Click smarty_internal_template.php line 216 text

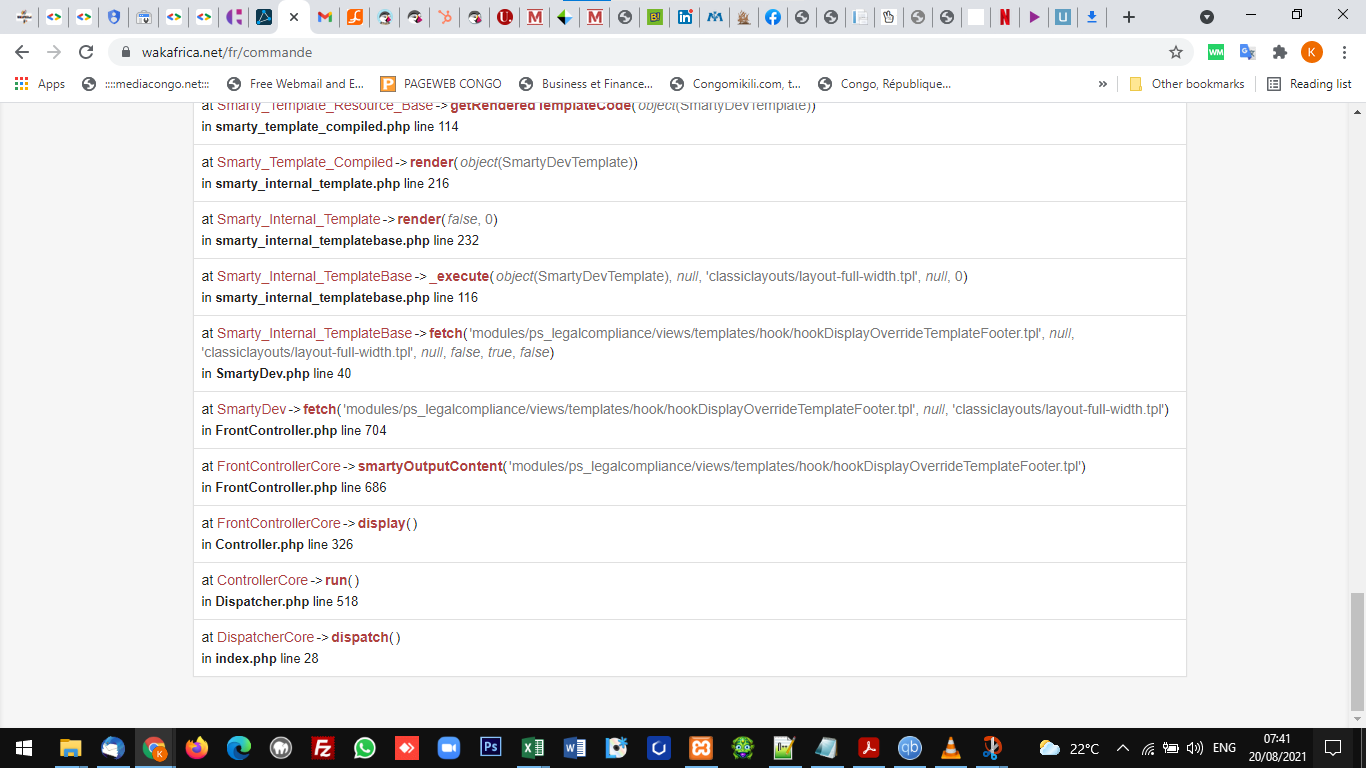pos(325,184)
